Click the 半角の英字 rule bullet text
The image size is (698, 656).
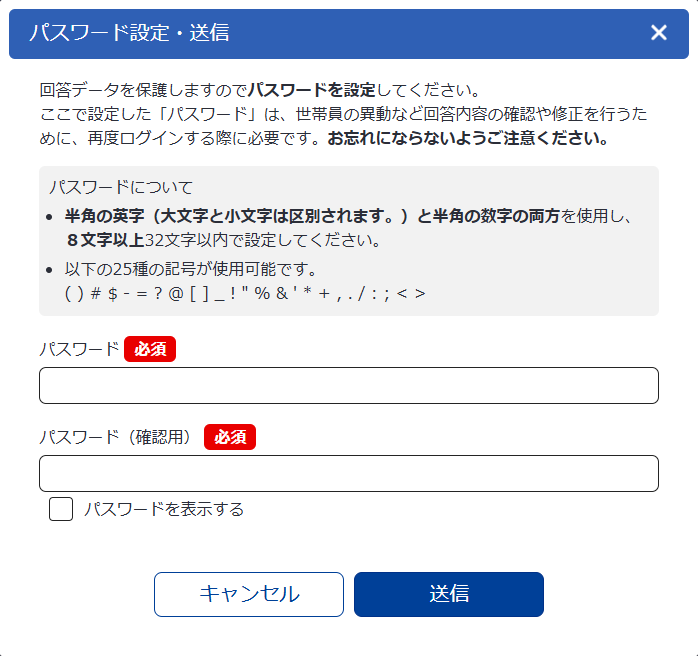(x=350, y=215)
